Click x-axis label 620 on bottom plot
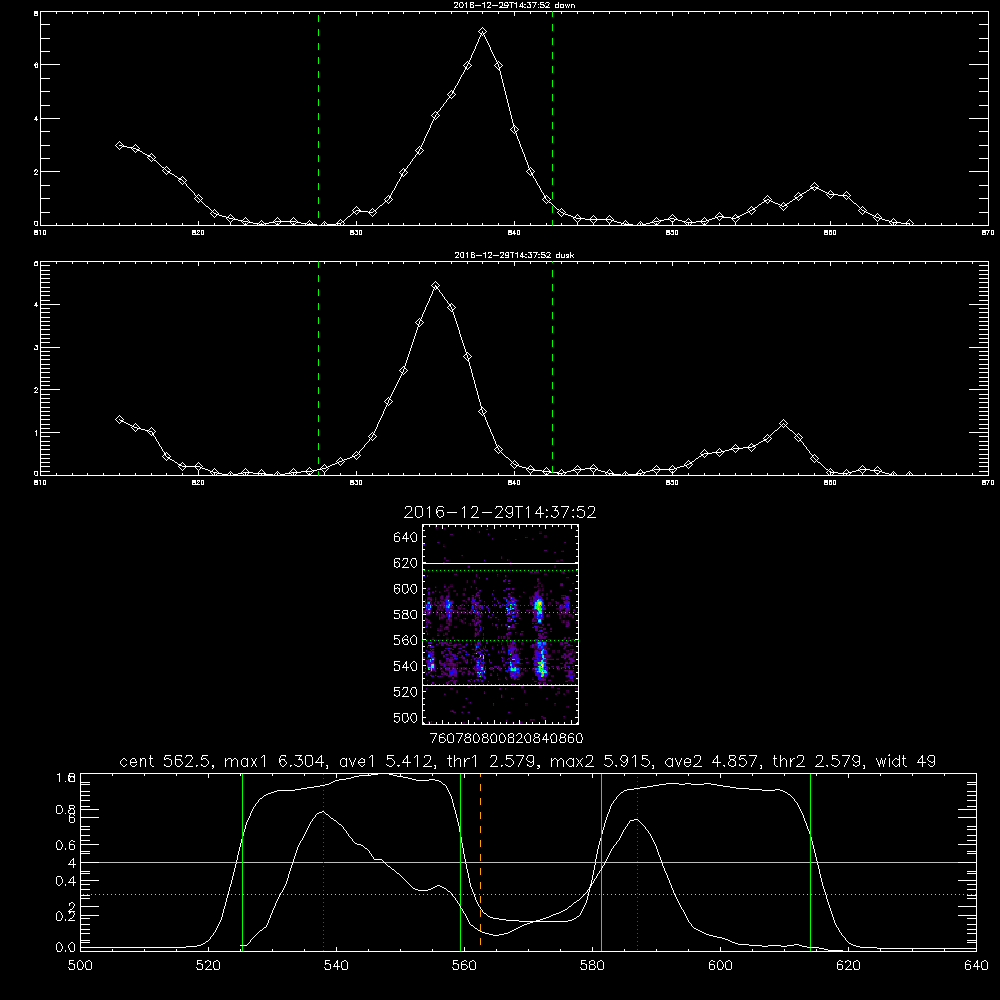The image size is (1000, 1000). click(848, 966)
